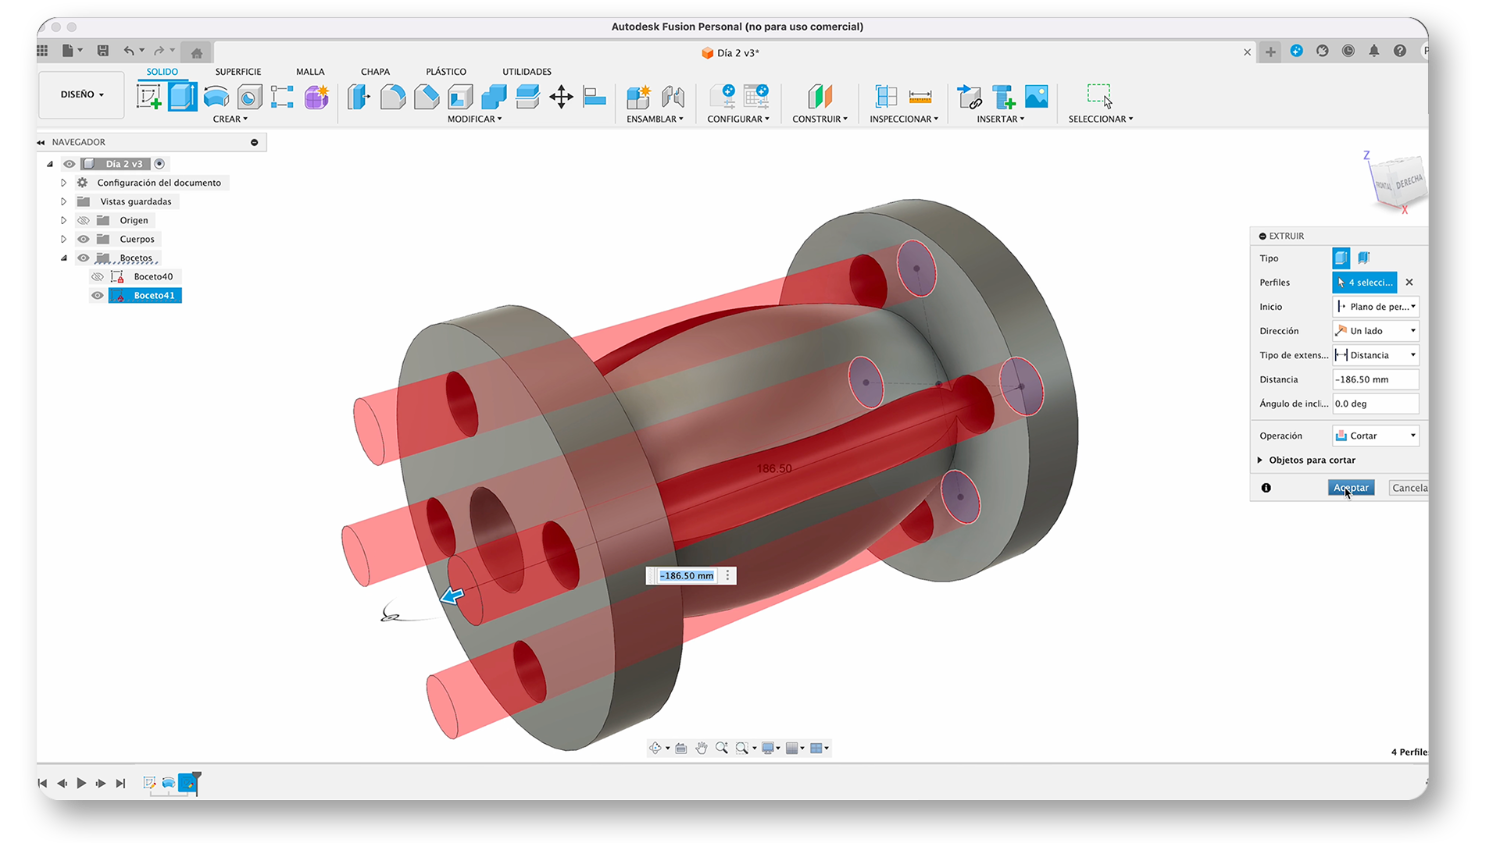The image size is (1500, 843).
Task: Switch to the SUPERFICIE tab
Action: pos(238,72)
